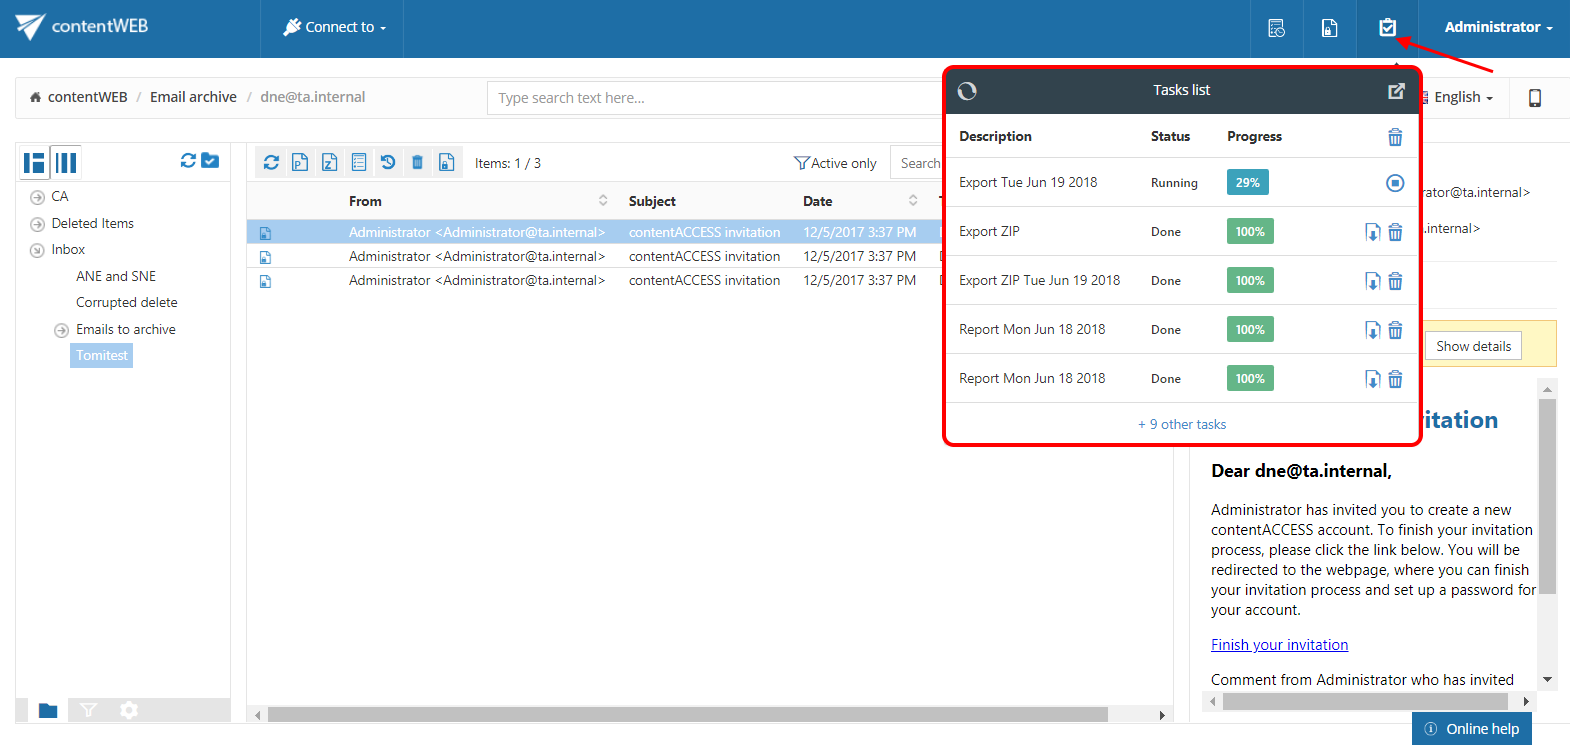Viewport: 1570px width, 745px height.
Task: Download first Report Mon Jun 18 2018 result
Action: 1373,330
